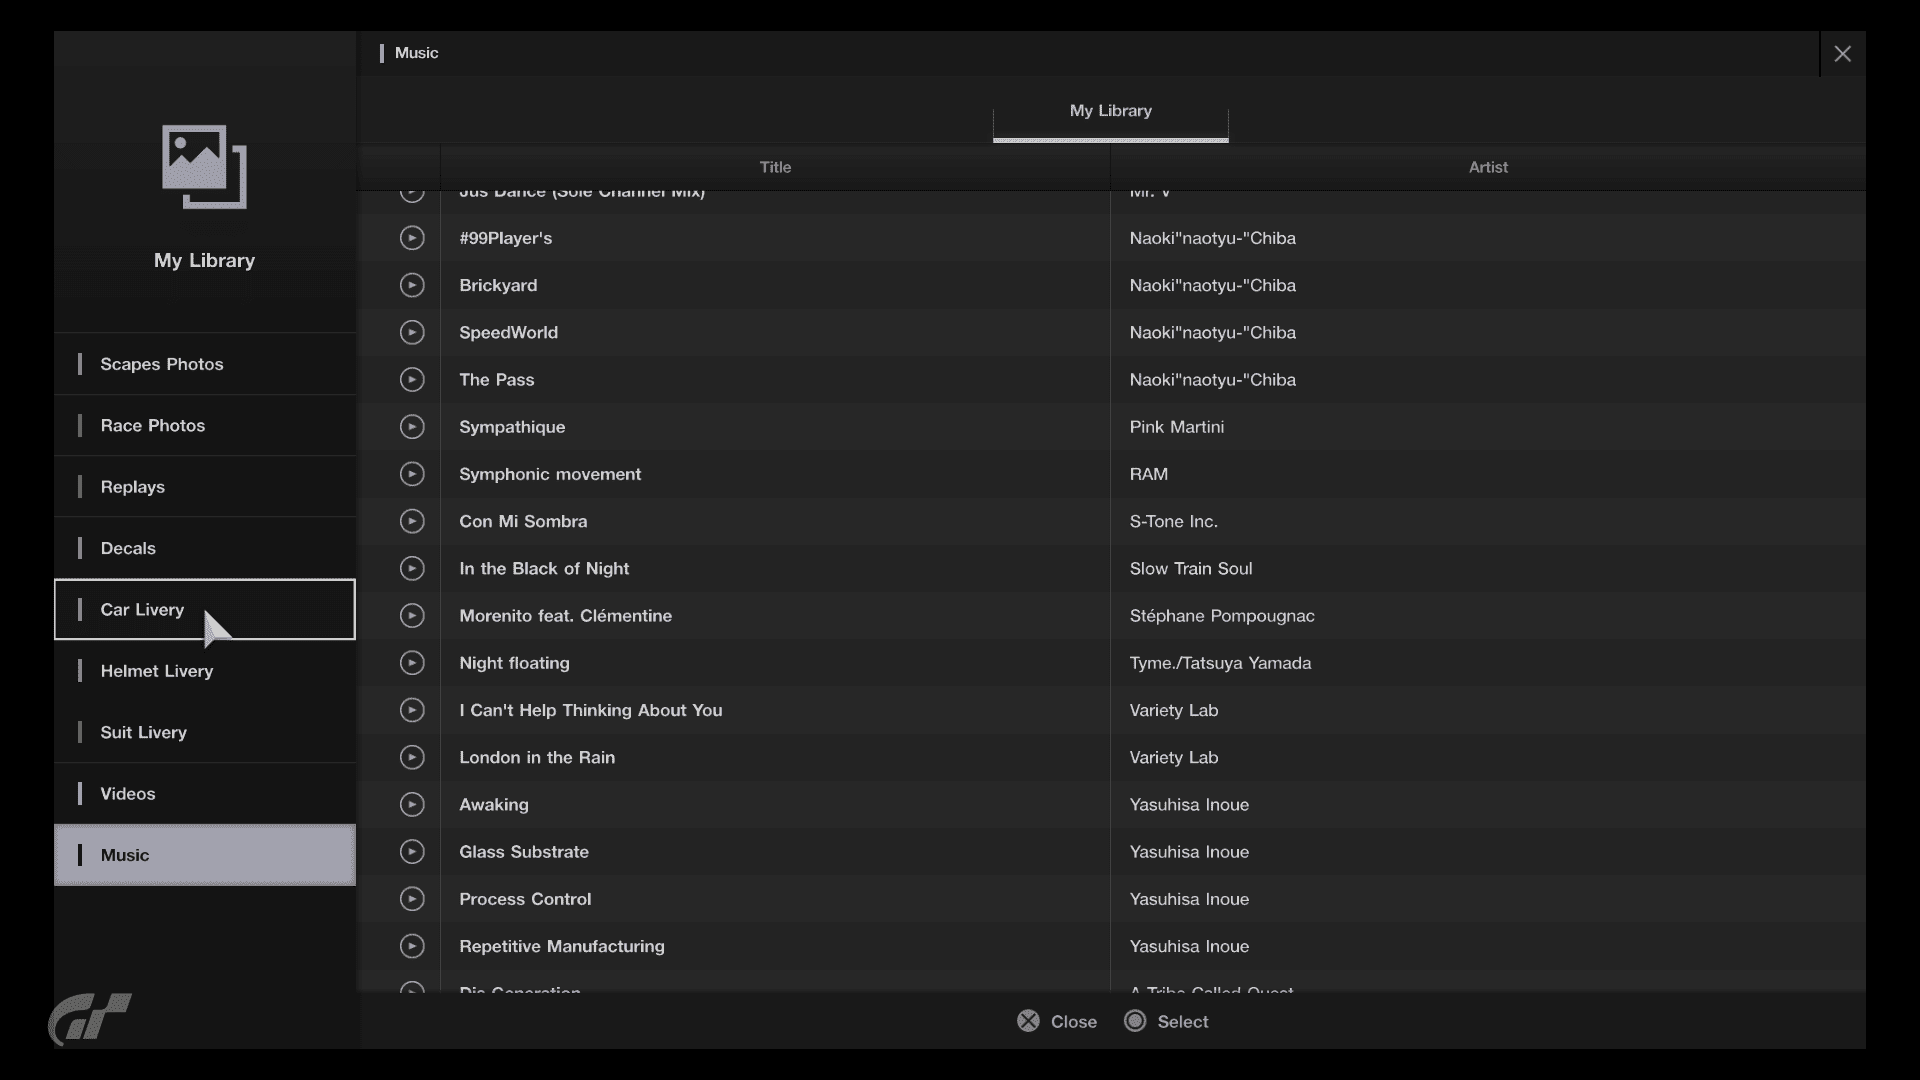Play the SpeedWorld track
This screenshot has width=1920, height=1080.
(x=412, y=332)
